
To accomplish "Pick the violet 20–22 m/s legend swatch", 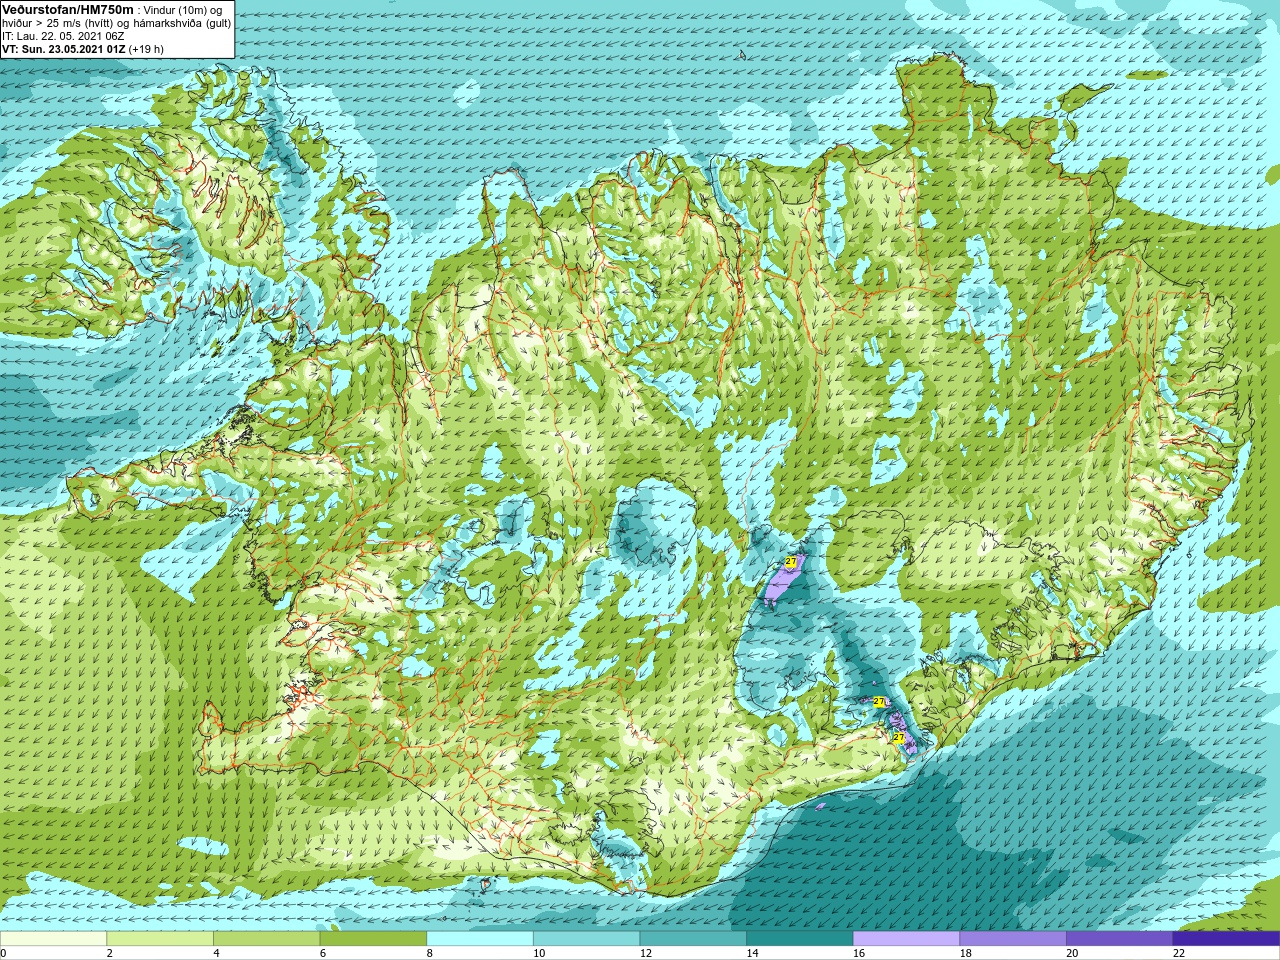I will (1119, 938).
